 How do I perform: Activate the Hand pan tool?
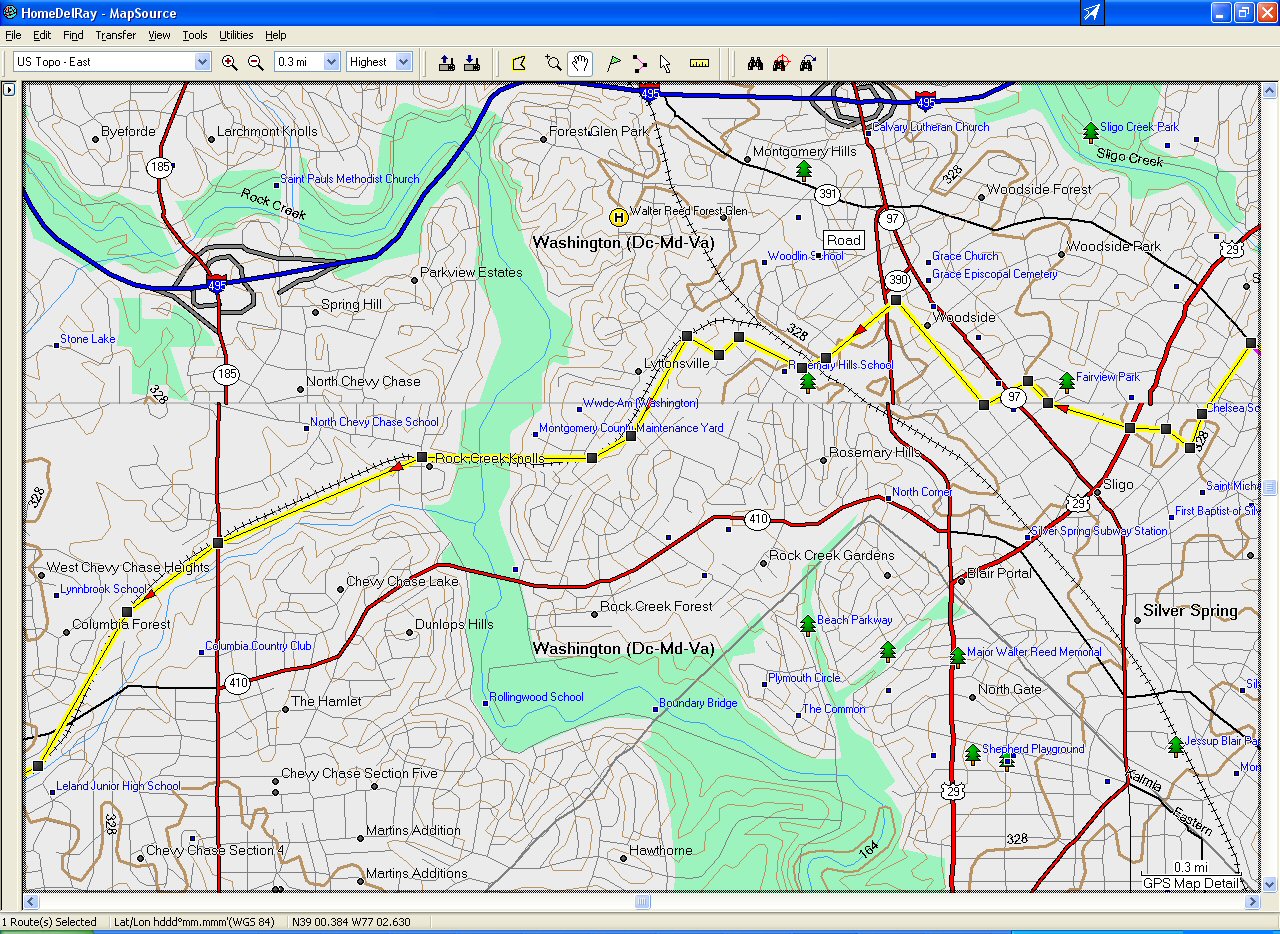(580, 62)
